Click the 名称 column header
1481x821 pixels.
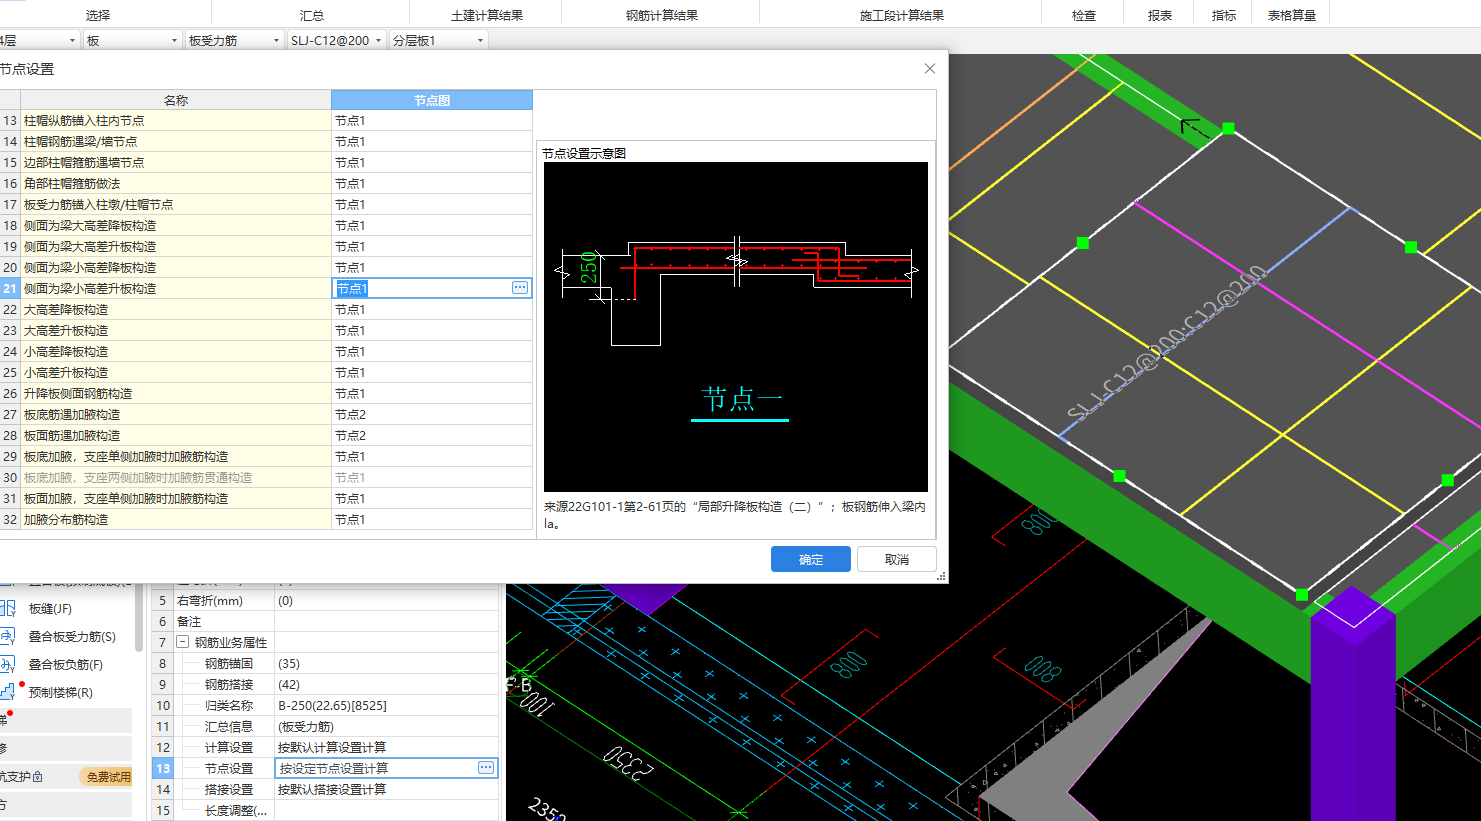pyautogui.click(x=176, y=100)
